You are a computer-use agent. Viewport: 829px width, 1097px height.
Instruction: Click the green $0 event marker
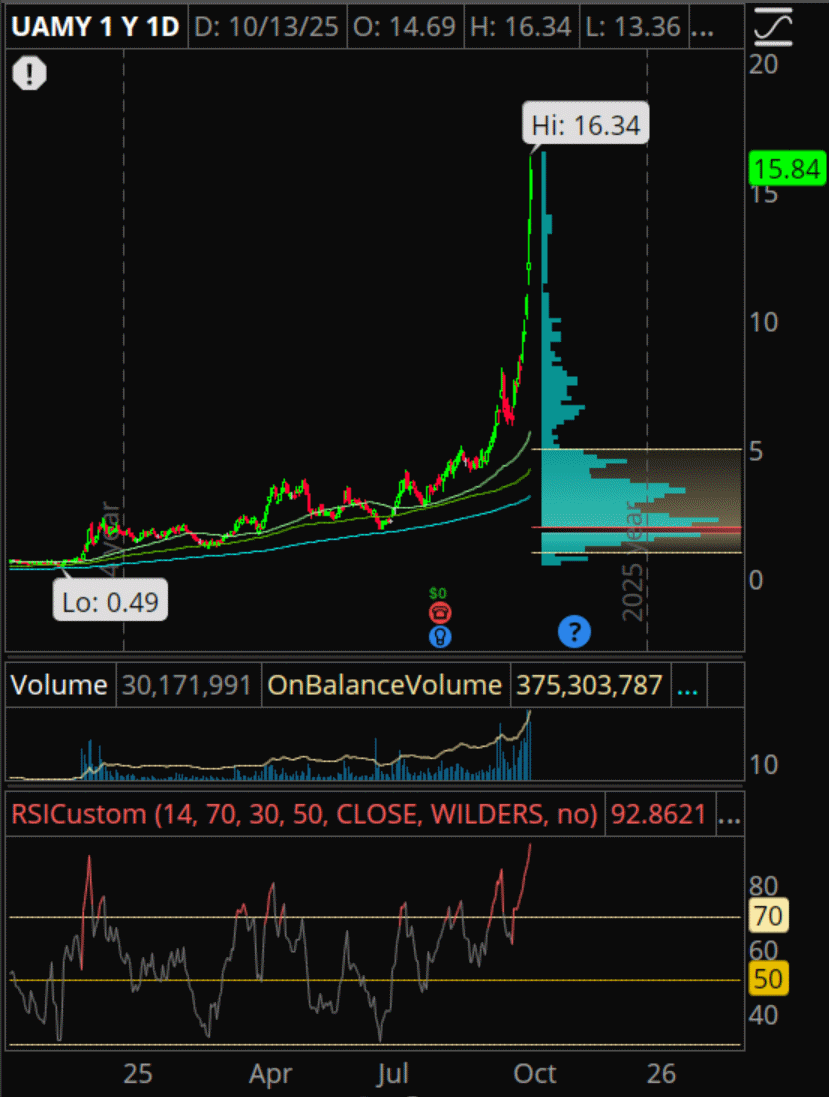coord(438,593)
